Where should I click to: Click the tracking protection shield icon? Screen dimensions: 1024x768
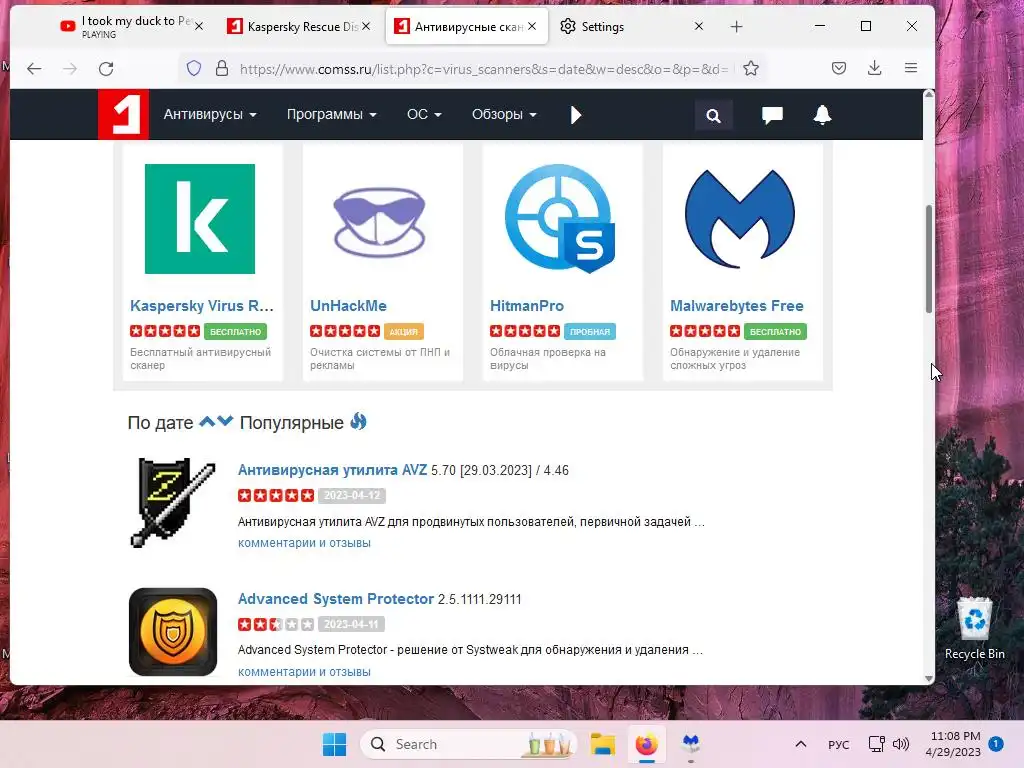point(194,69)
